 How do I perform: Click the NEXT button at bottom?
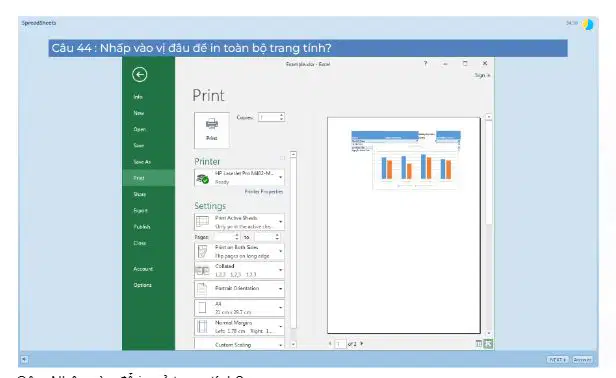(x=557, y=360)
